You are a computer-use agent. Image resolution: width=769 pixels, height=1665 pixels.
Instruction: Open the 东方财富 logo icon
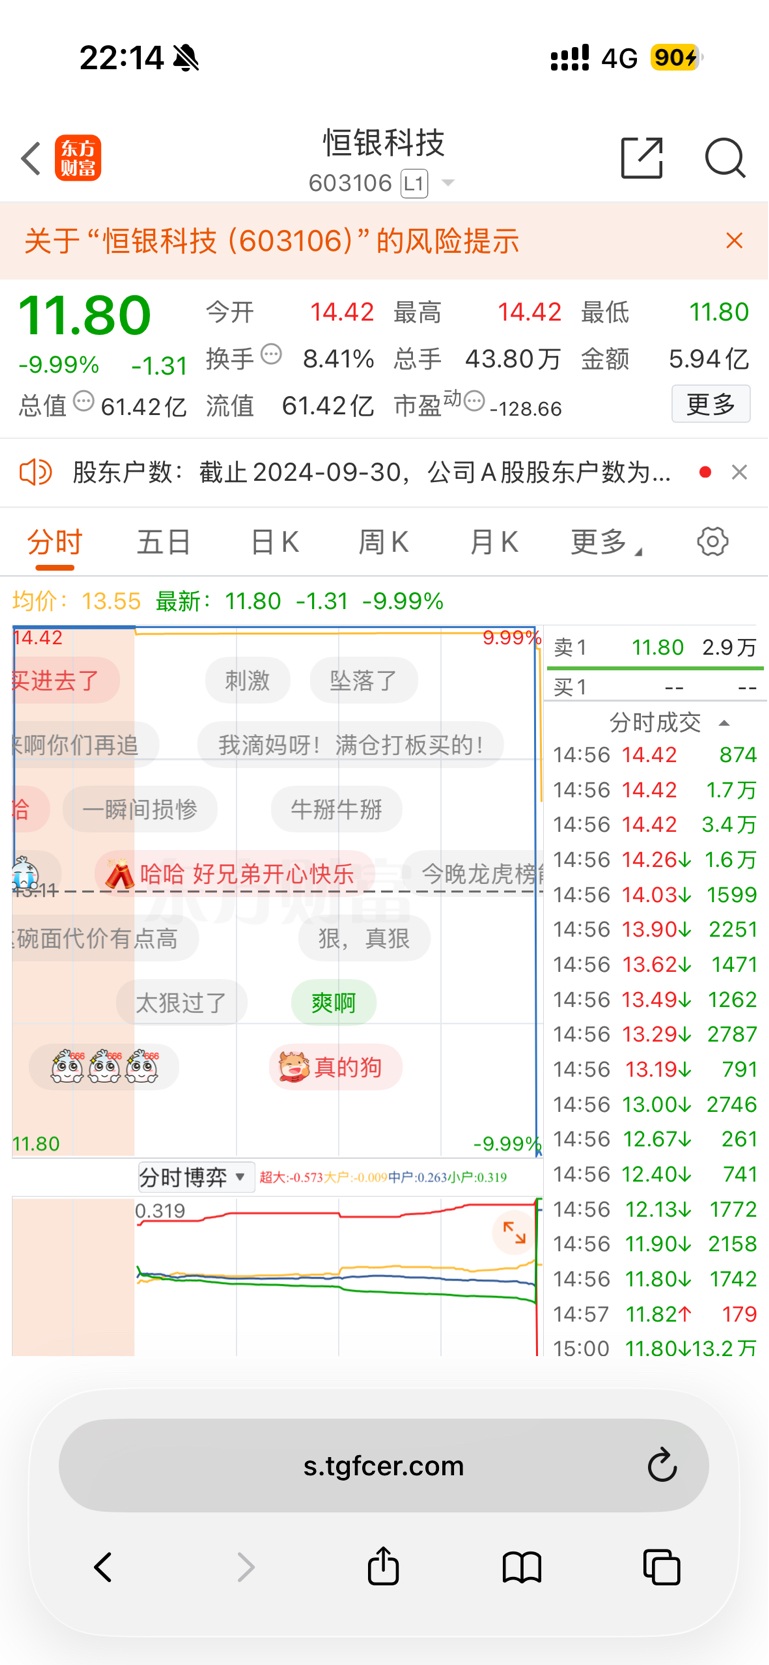78,158
